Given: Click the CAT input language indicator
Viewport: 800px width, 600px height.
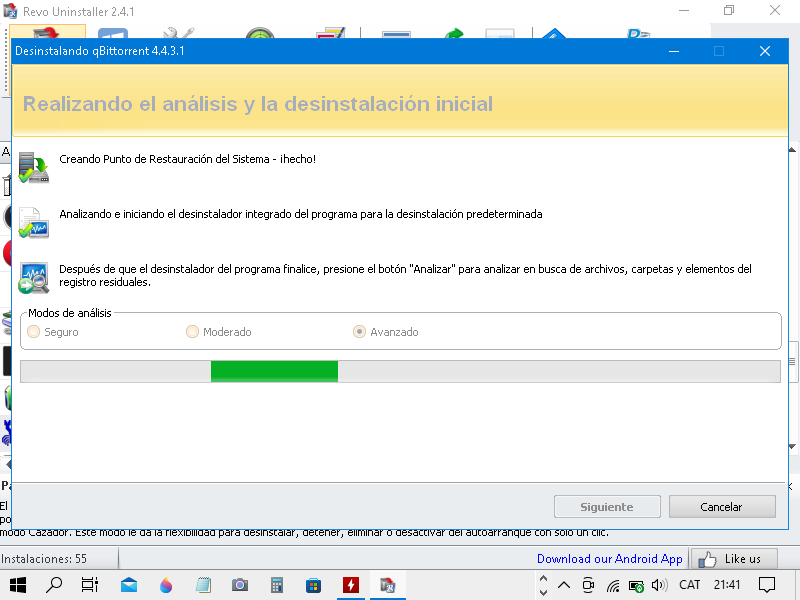Looking at the screenshot, I should tap(689, 585).
